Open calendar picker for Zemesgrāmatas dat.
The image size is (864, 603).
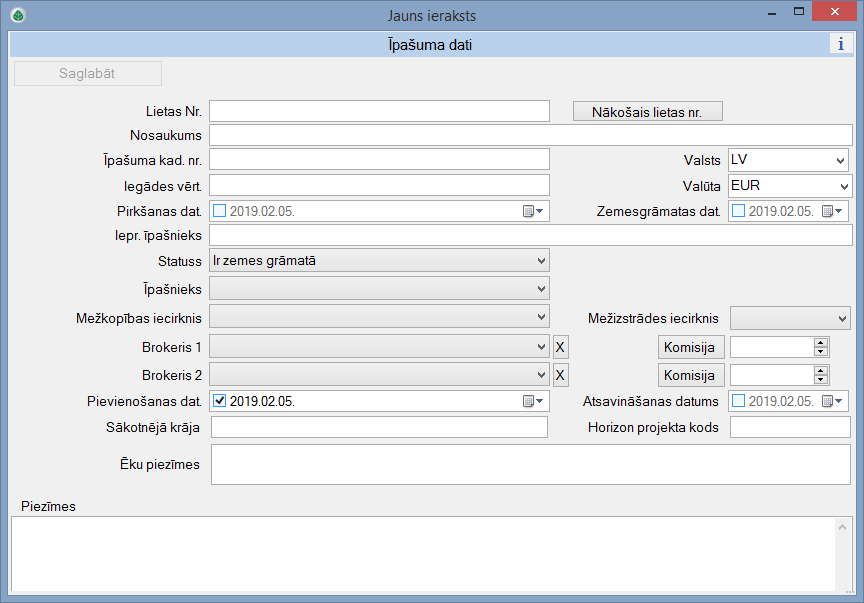point(831,211)
